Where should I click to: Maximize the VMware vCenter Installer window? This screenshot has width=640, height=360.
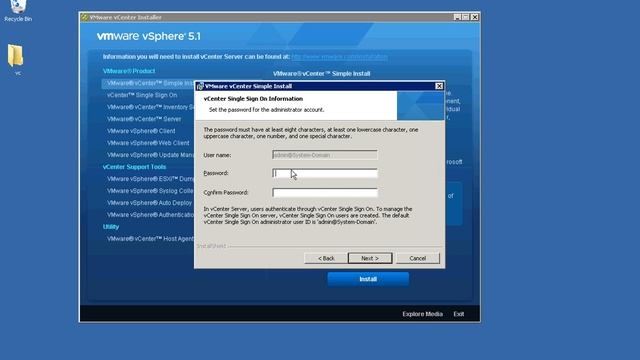click(466, 17)
